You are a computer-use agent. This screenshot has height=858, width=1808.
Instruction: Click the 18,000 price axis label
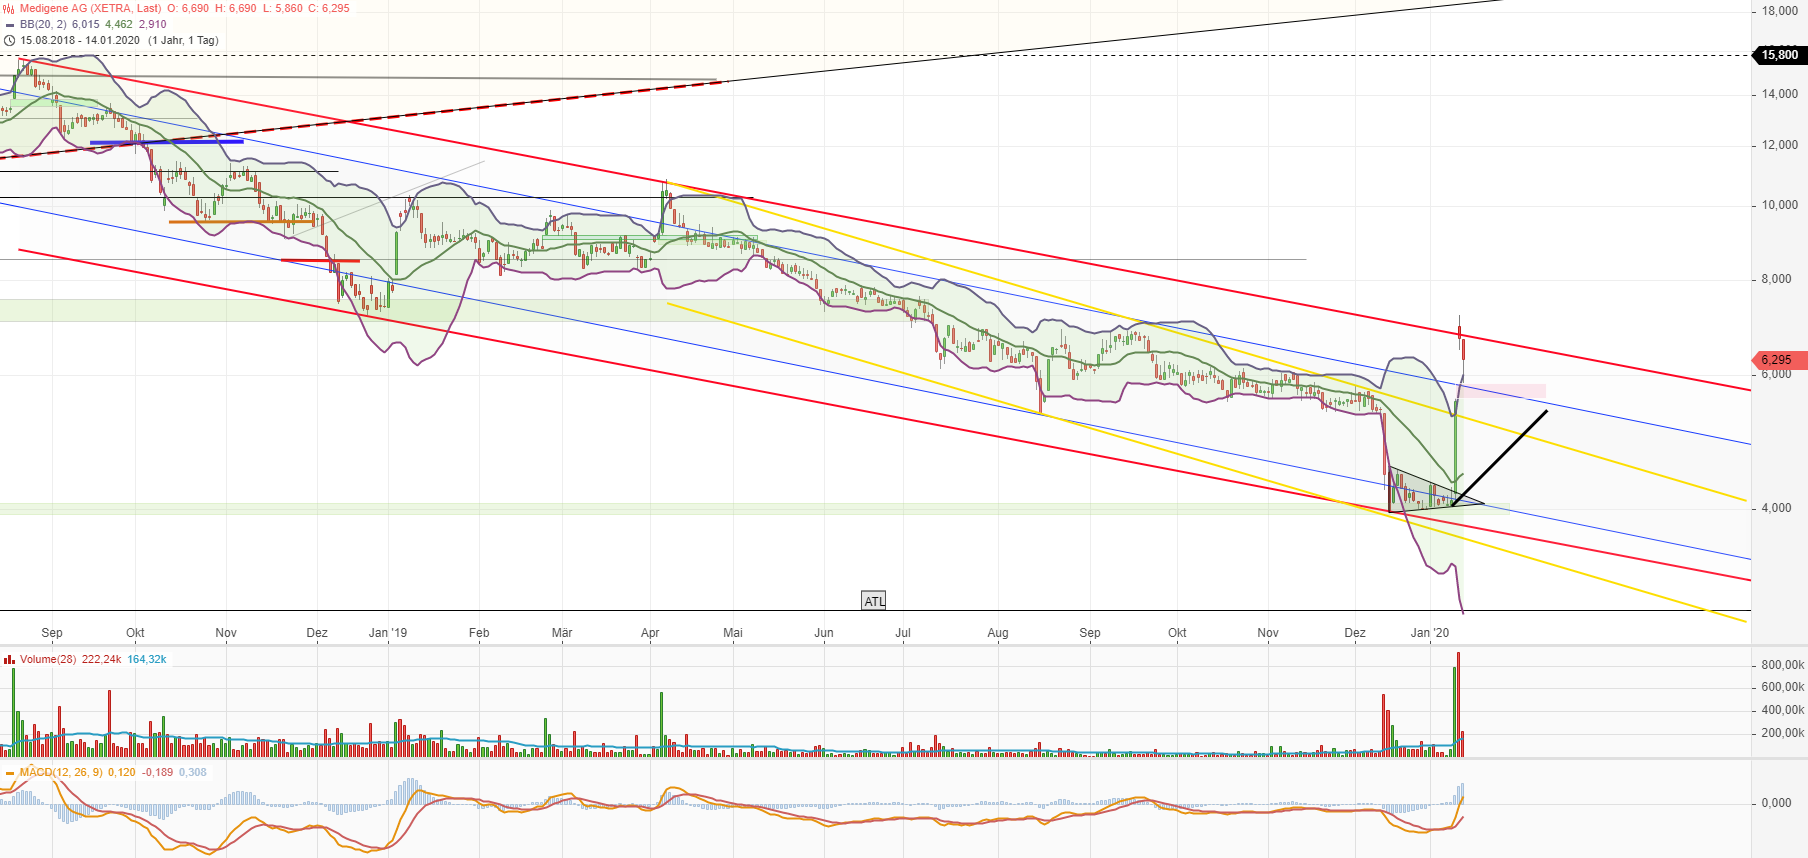pyautogui.click(x=1780, y=11)
